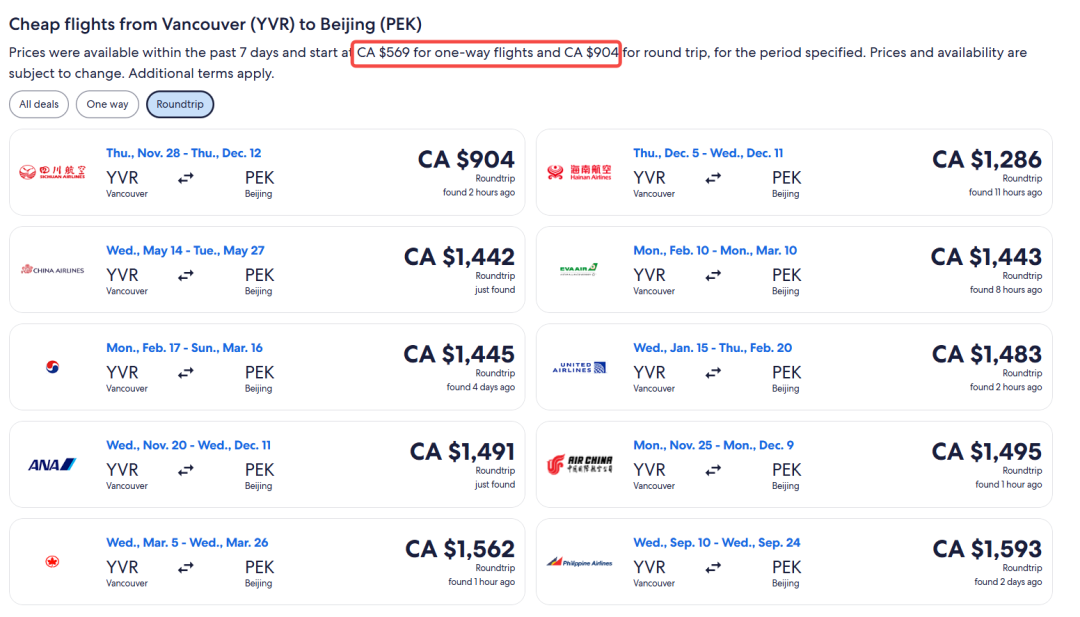Image resolution: width=1080 pixels, height=617 pixels.
Task: Click the China Airlines logo
Action: [52, 270]
